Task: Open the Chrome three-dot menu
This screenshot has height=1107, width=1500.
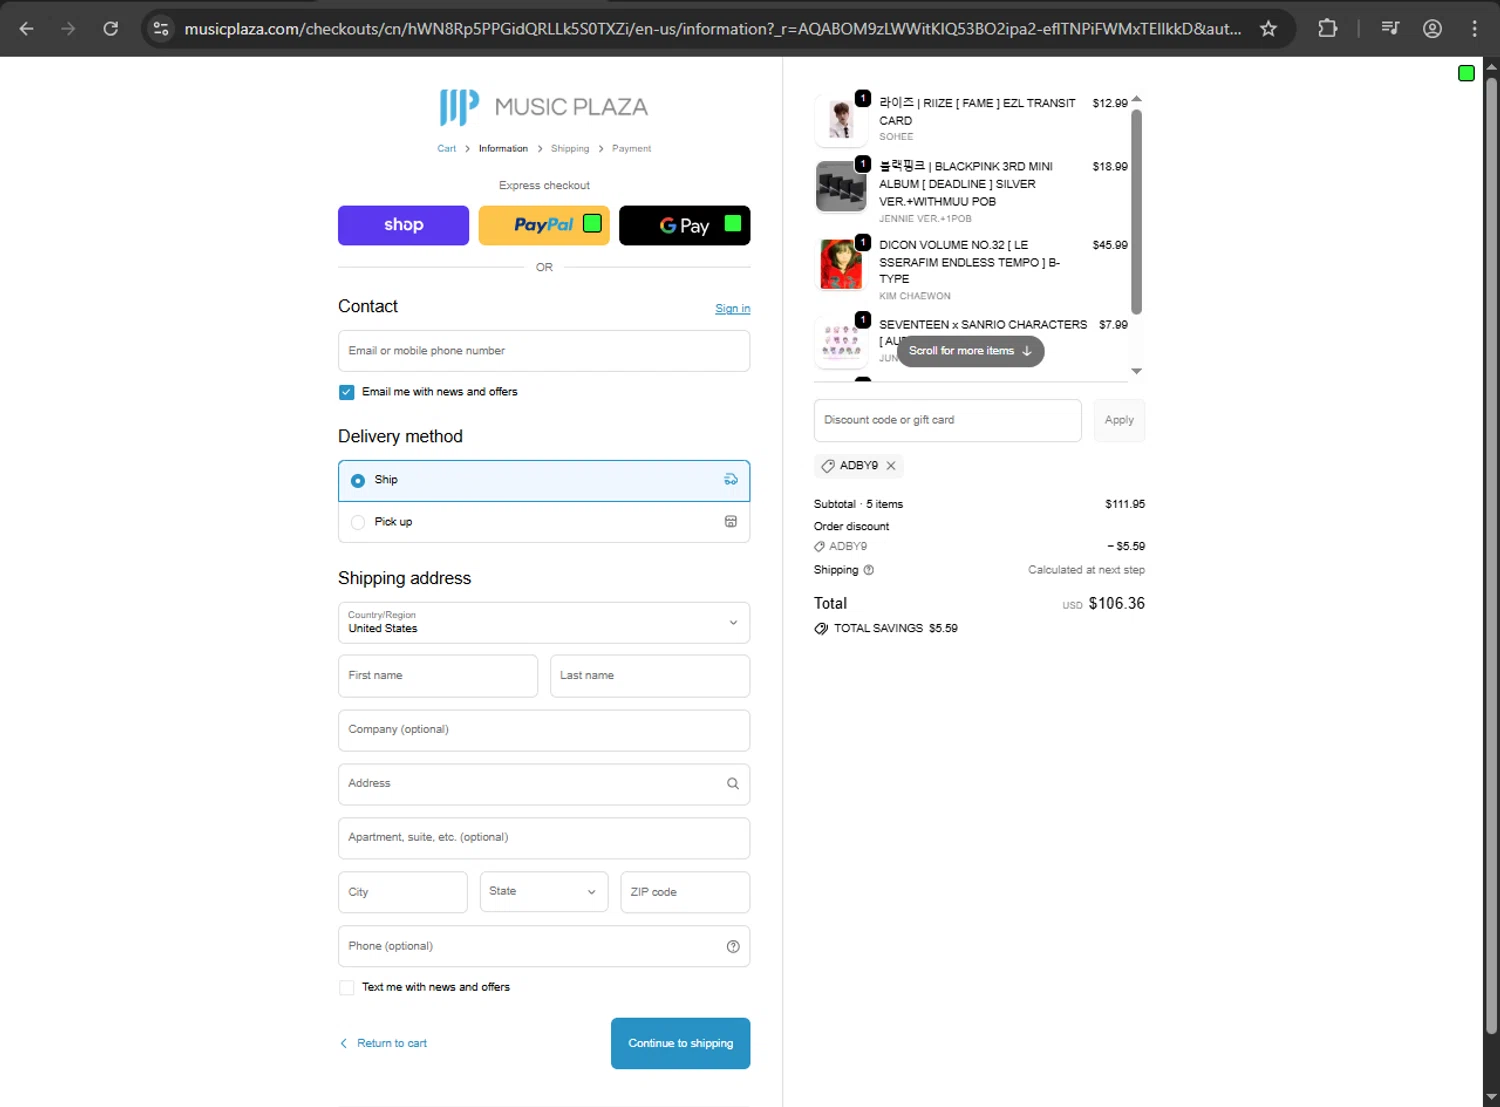Action: [1474, 28]
